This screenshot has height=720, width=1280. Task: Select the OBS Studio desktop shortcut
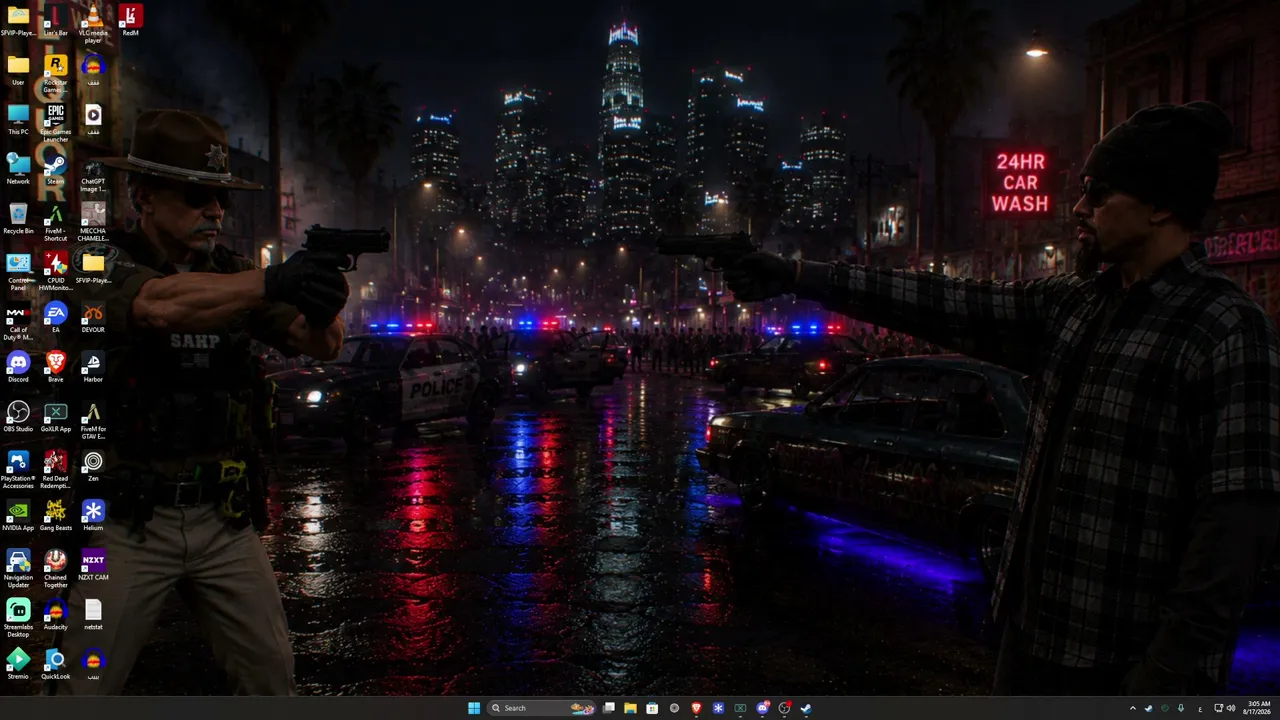[x=18, y=417]
